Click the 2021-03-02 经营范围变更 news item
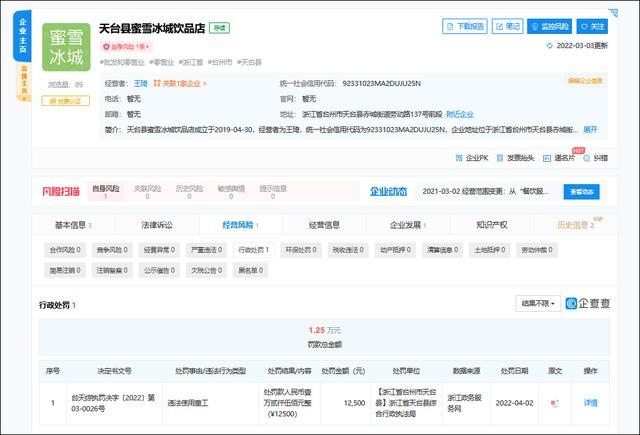Screen dimensions: 640x435 485,191
